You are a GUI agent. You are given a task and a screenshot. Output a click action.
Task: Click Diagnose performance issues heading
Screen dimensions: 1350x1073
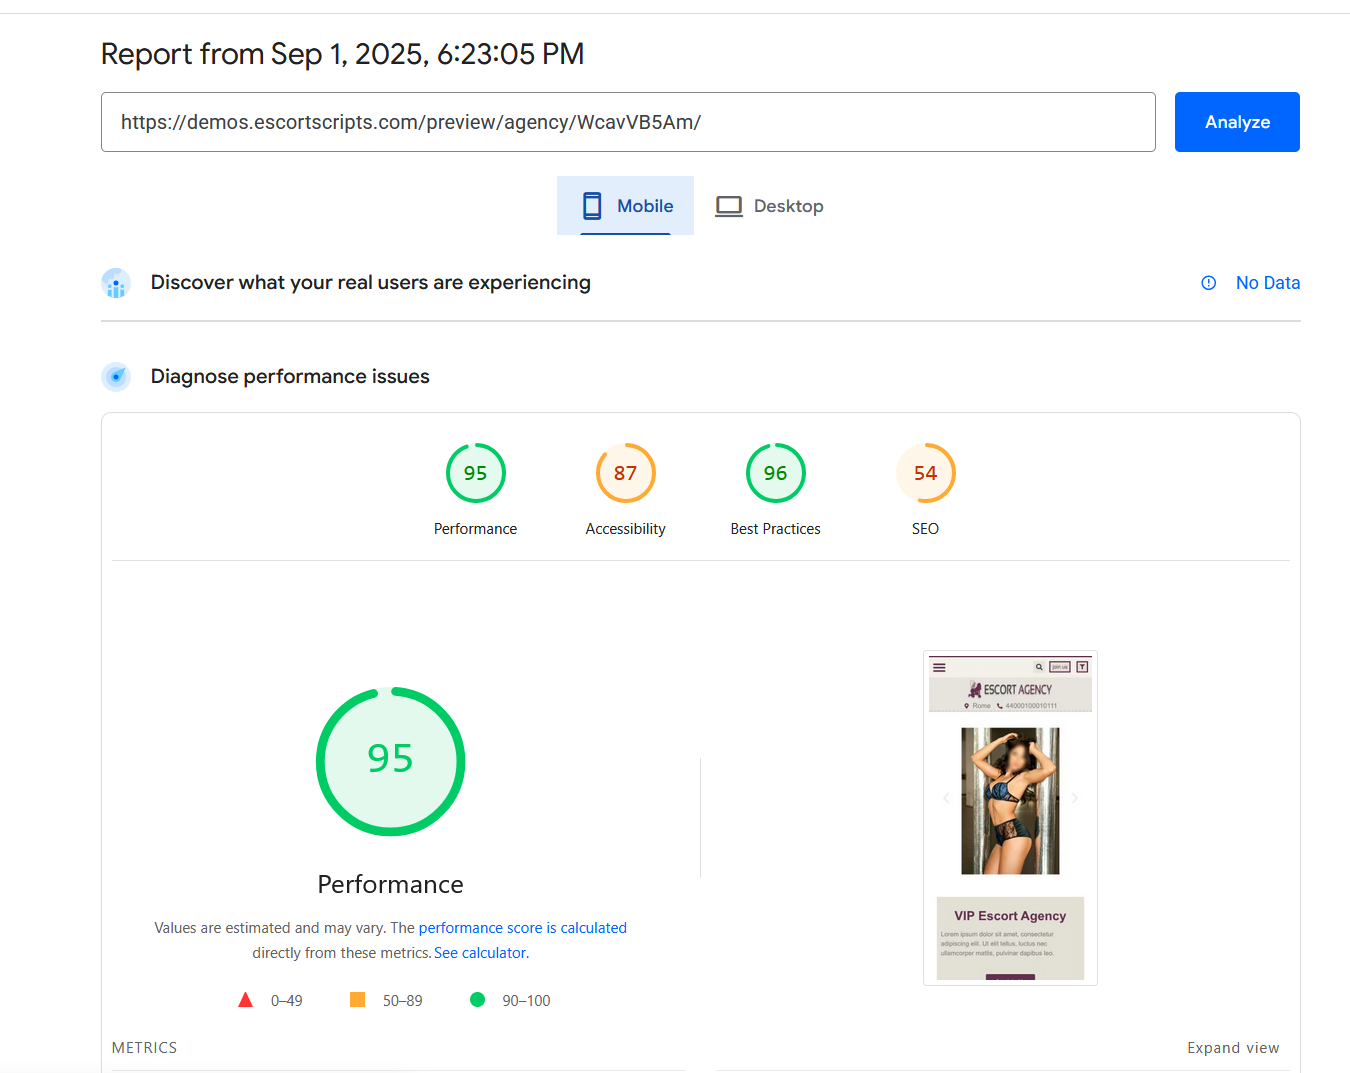click(290, 377)
